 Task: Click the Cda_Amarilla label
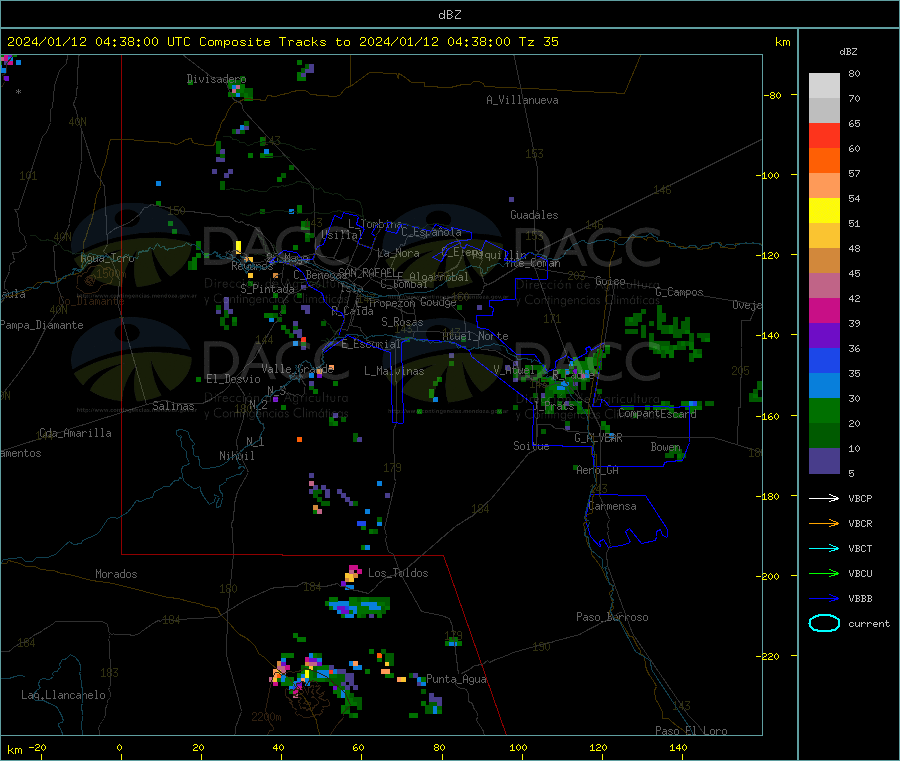point(75,433)
